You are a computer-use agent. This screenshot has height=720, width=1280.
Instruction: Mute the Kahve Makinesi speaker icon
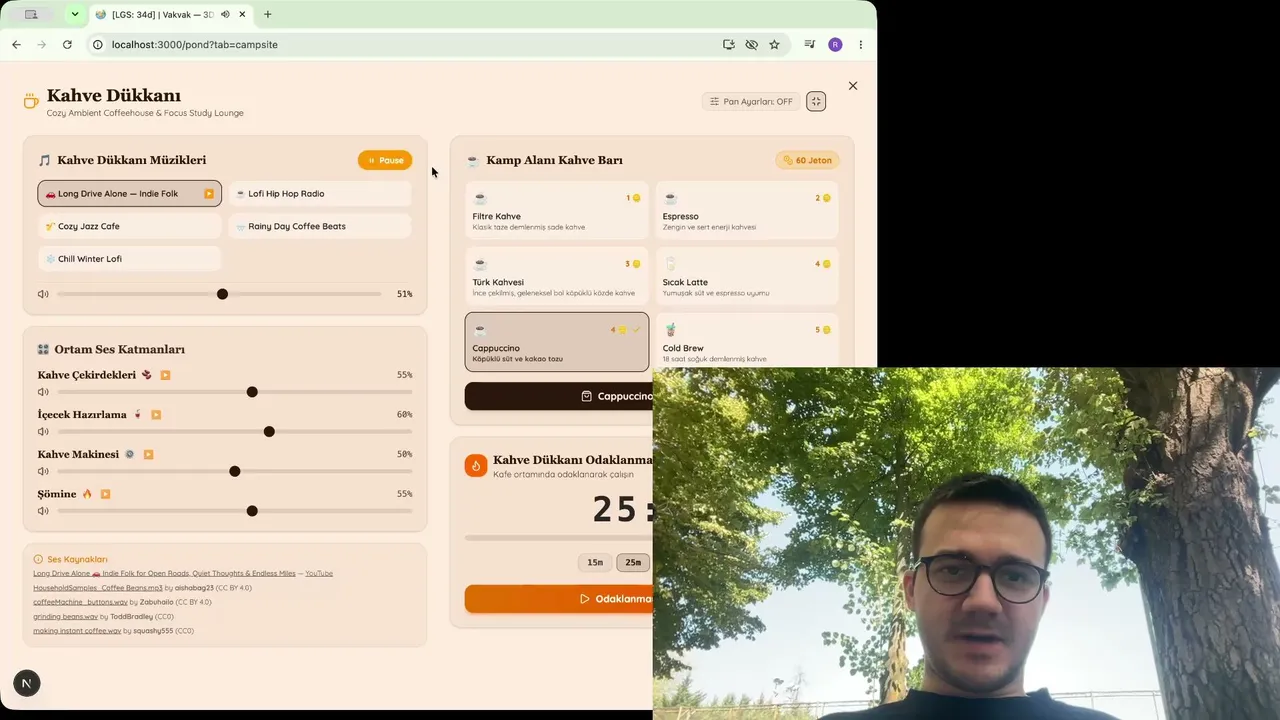click(x=43, y=471)
